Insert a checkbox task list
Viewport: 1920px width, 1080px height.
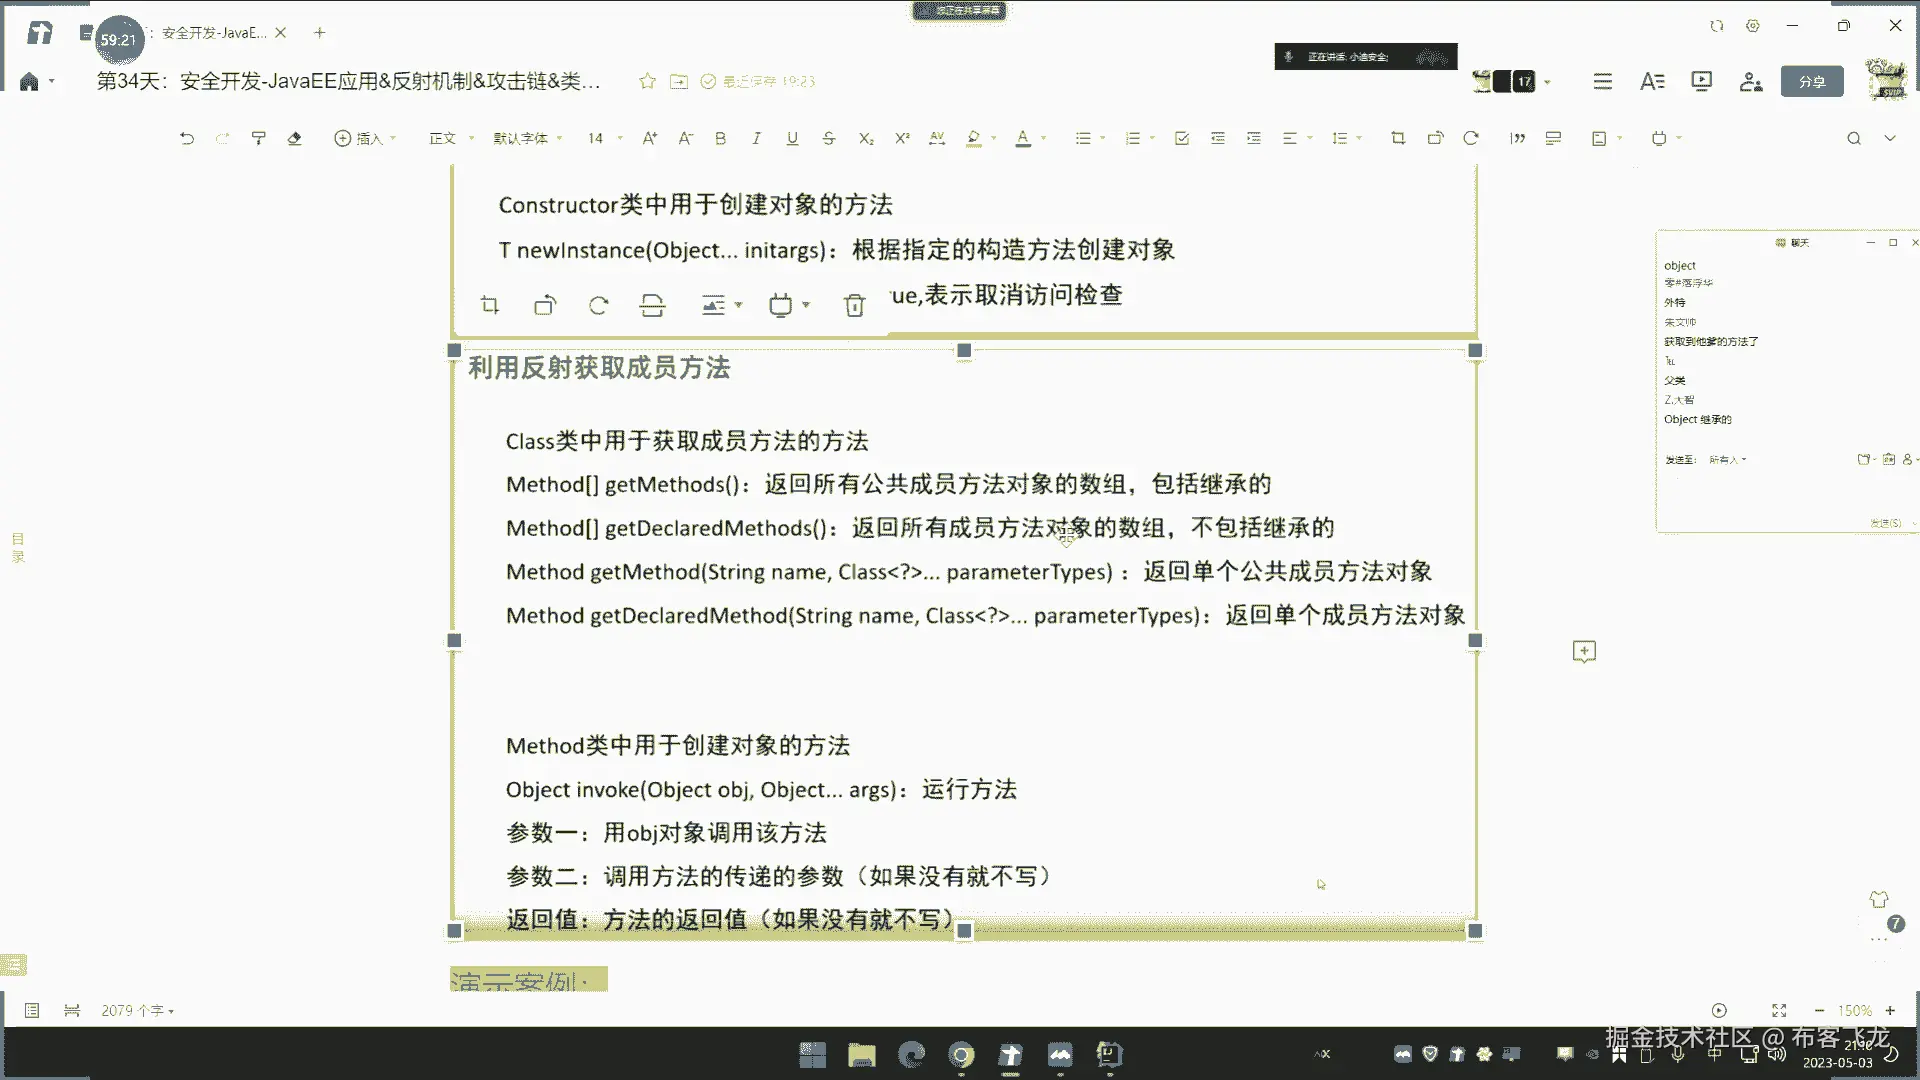pyautogui.click(x=1182, y=138)
